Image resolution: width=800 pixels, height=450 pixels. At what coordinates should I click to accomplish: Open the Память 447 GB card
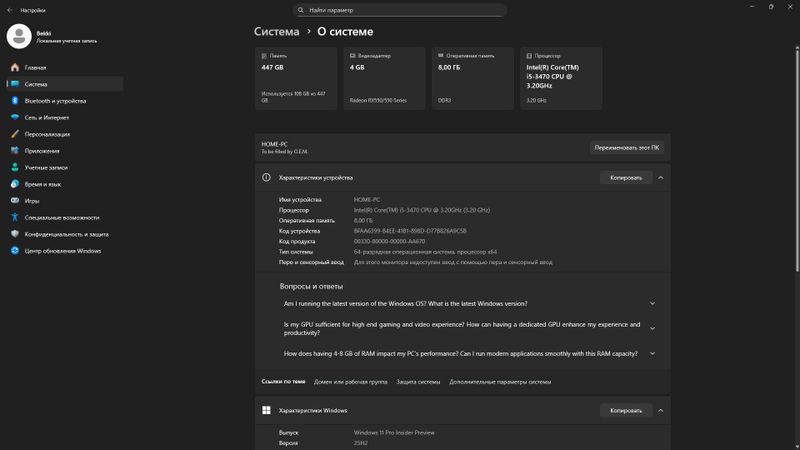coord(296,78)
